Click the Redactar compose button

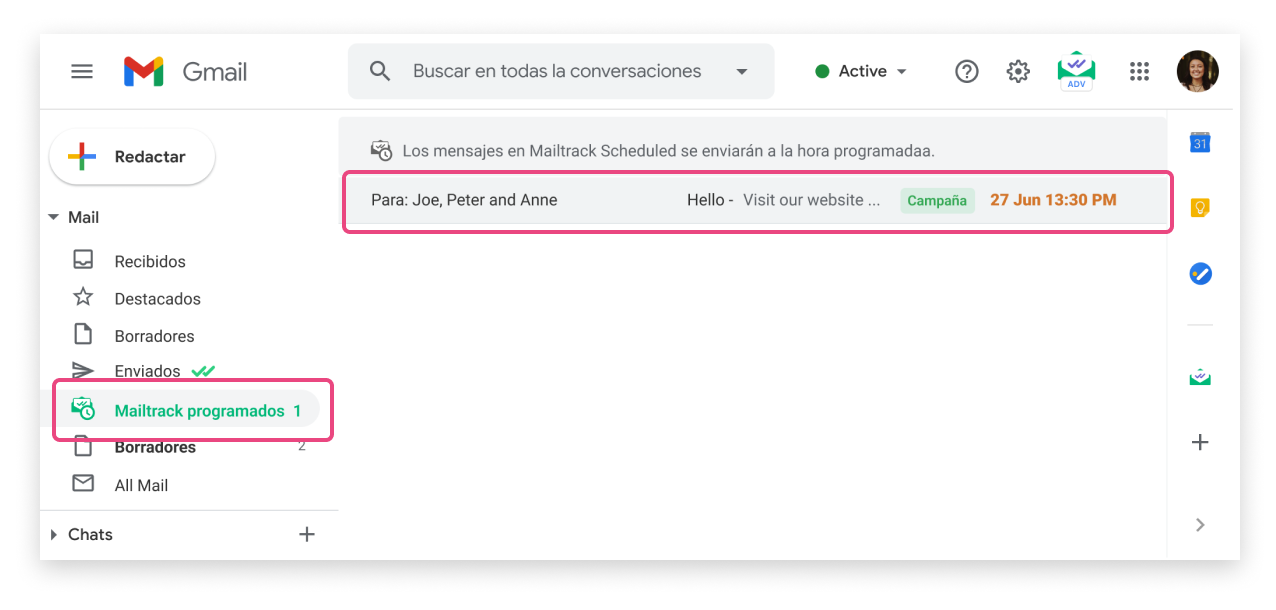(x=132, y=157)
